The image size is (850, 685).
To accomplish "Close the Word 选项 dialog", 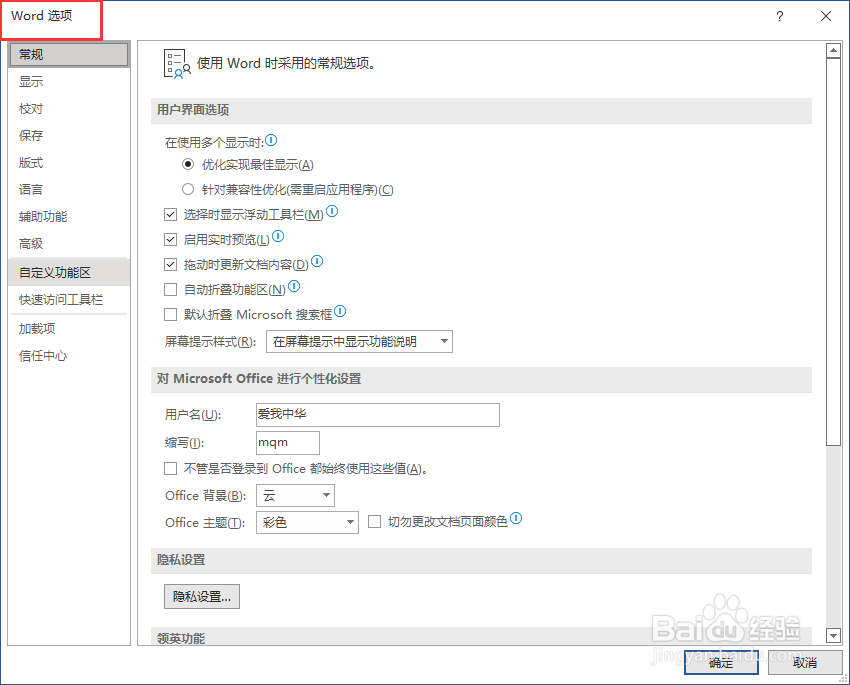I will click(x=826, y=16).
